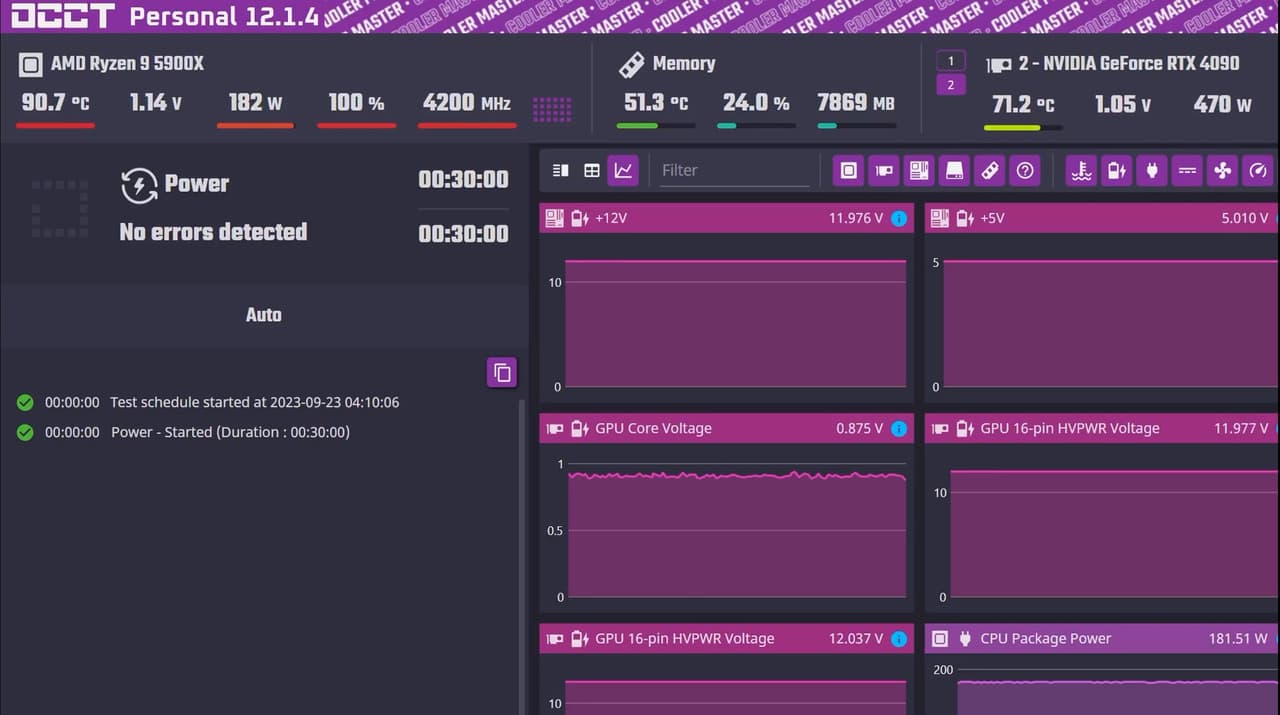Click the CPU core dot-grid indicator
The height and width of the screenshot is (715, 1280).
tap(552, 109)
